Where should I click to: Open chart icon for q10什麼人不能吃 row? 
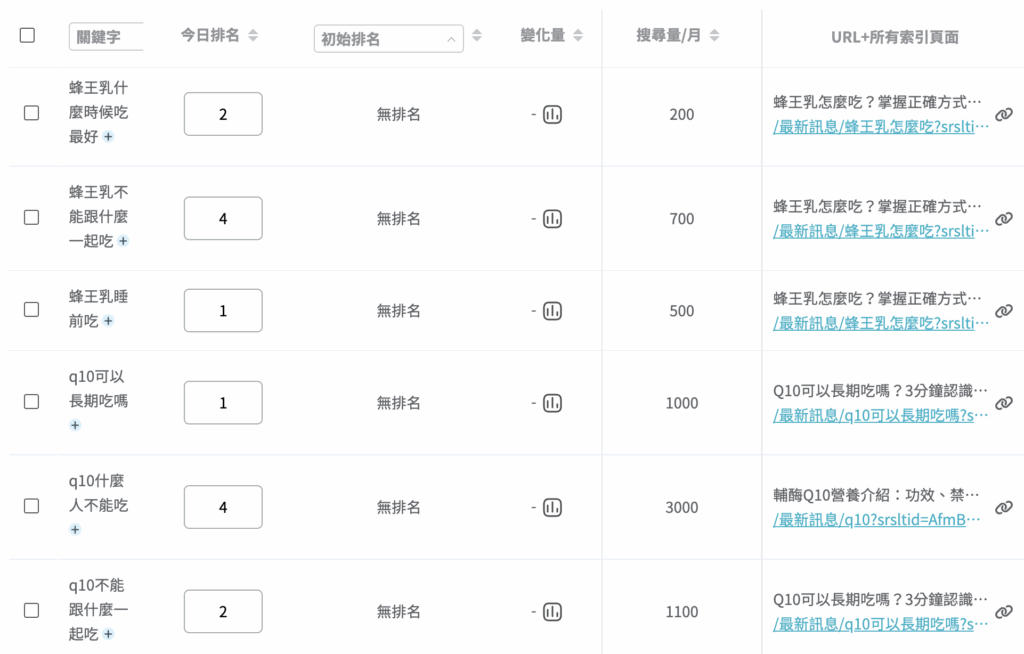[552, 507]
